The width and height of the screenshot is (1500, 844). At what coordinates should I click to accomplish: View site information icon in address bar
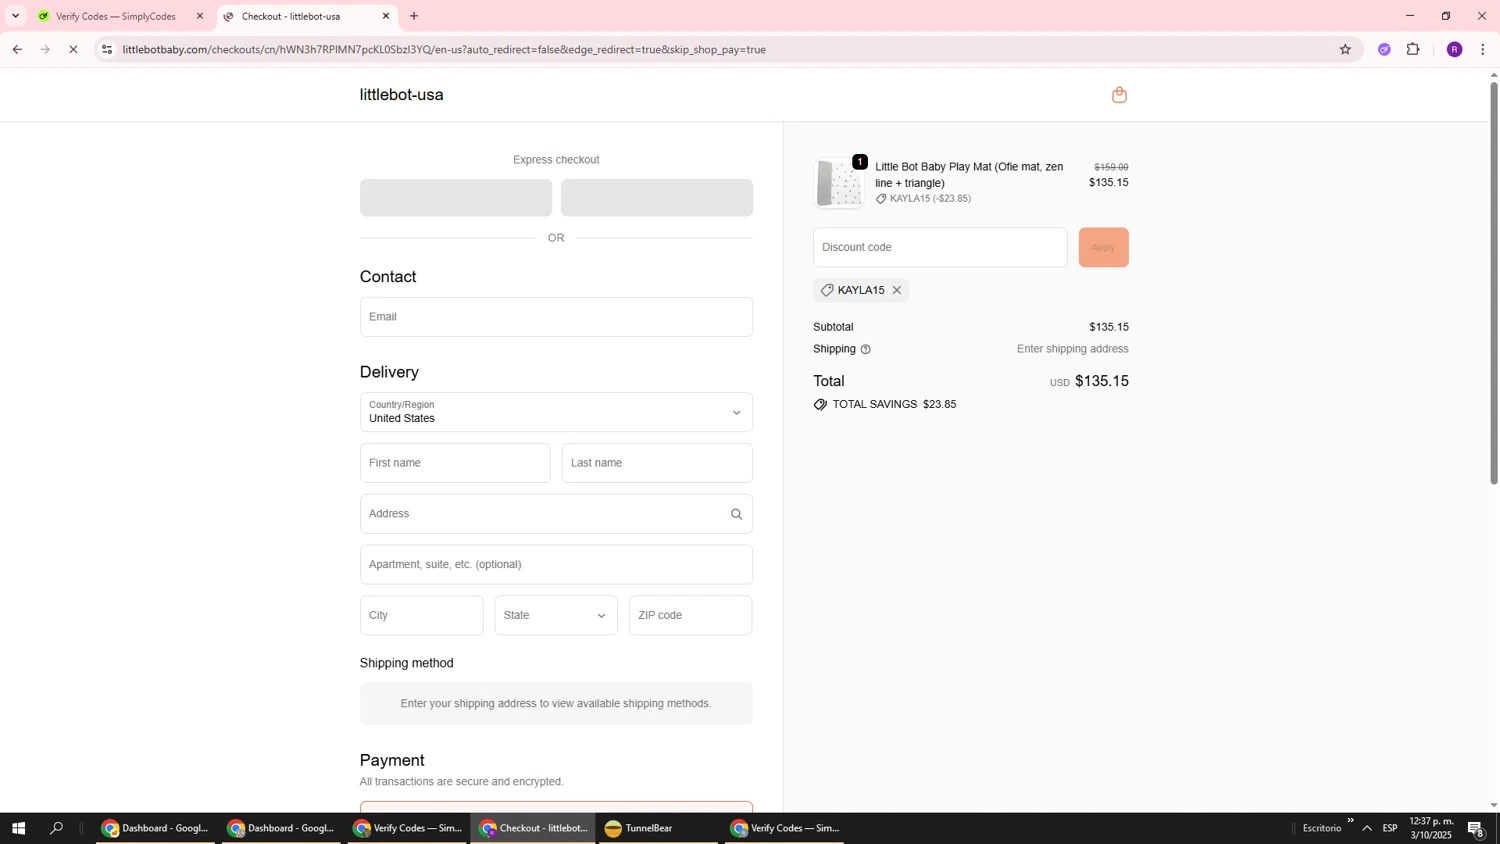(x=107, y=49)
